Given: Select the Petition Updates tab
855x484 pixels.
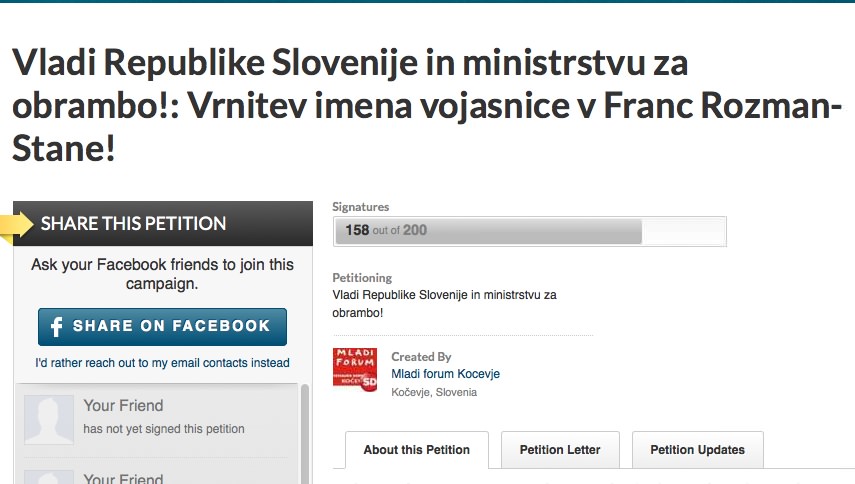Looking at the screenshot, I should point(696,450).
